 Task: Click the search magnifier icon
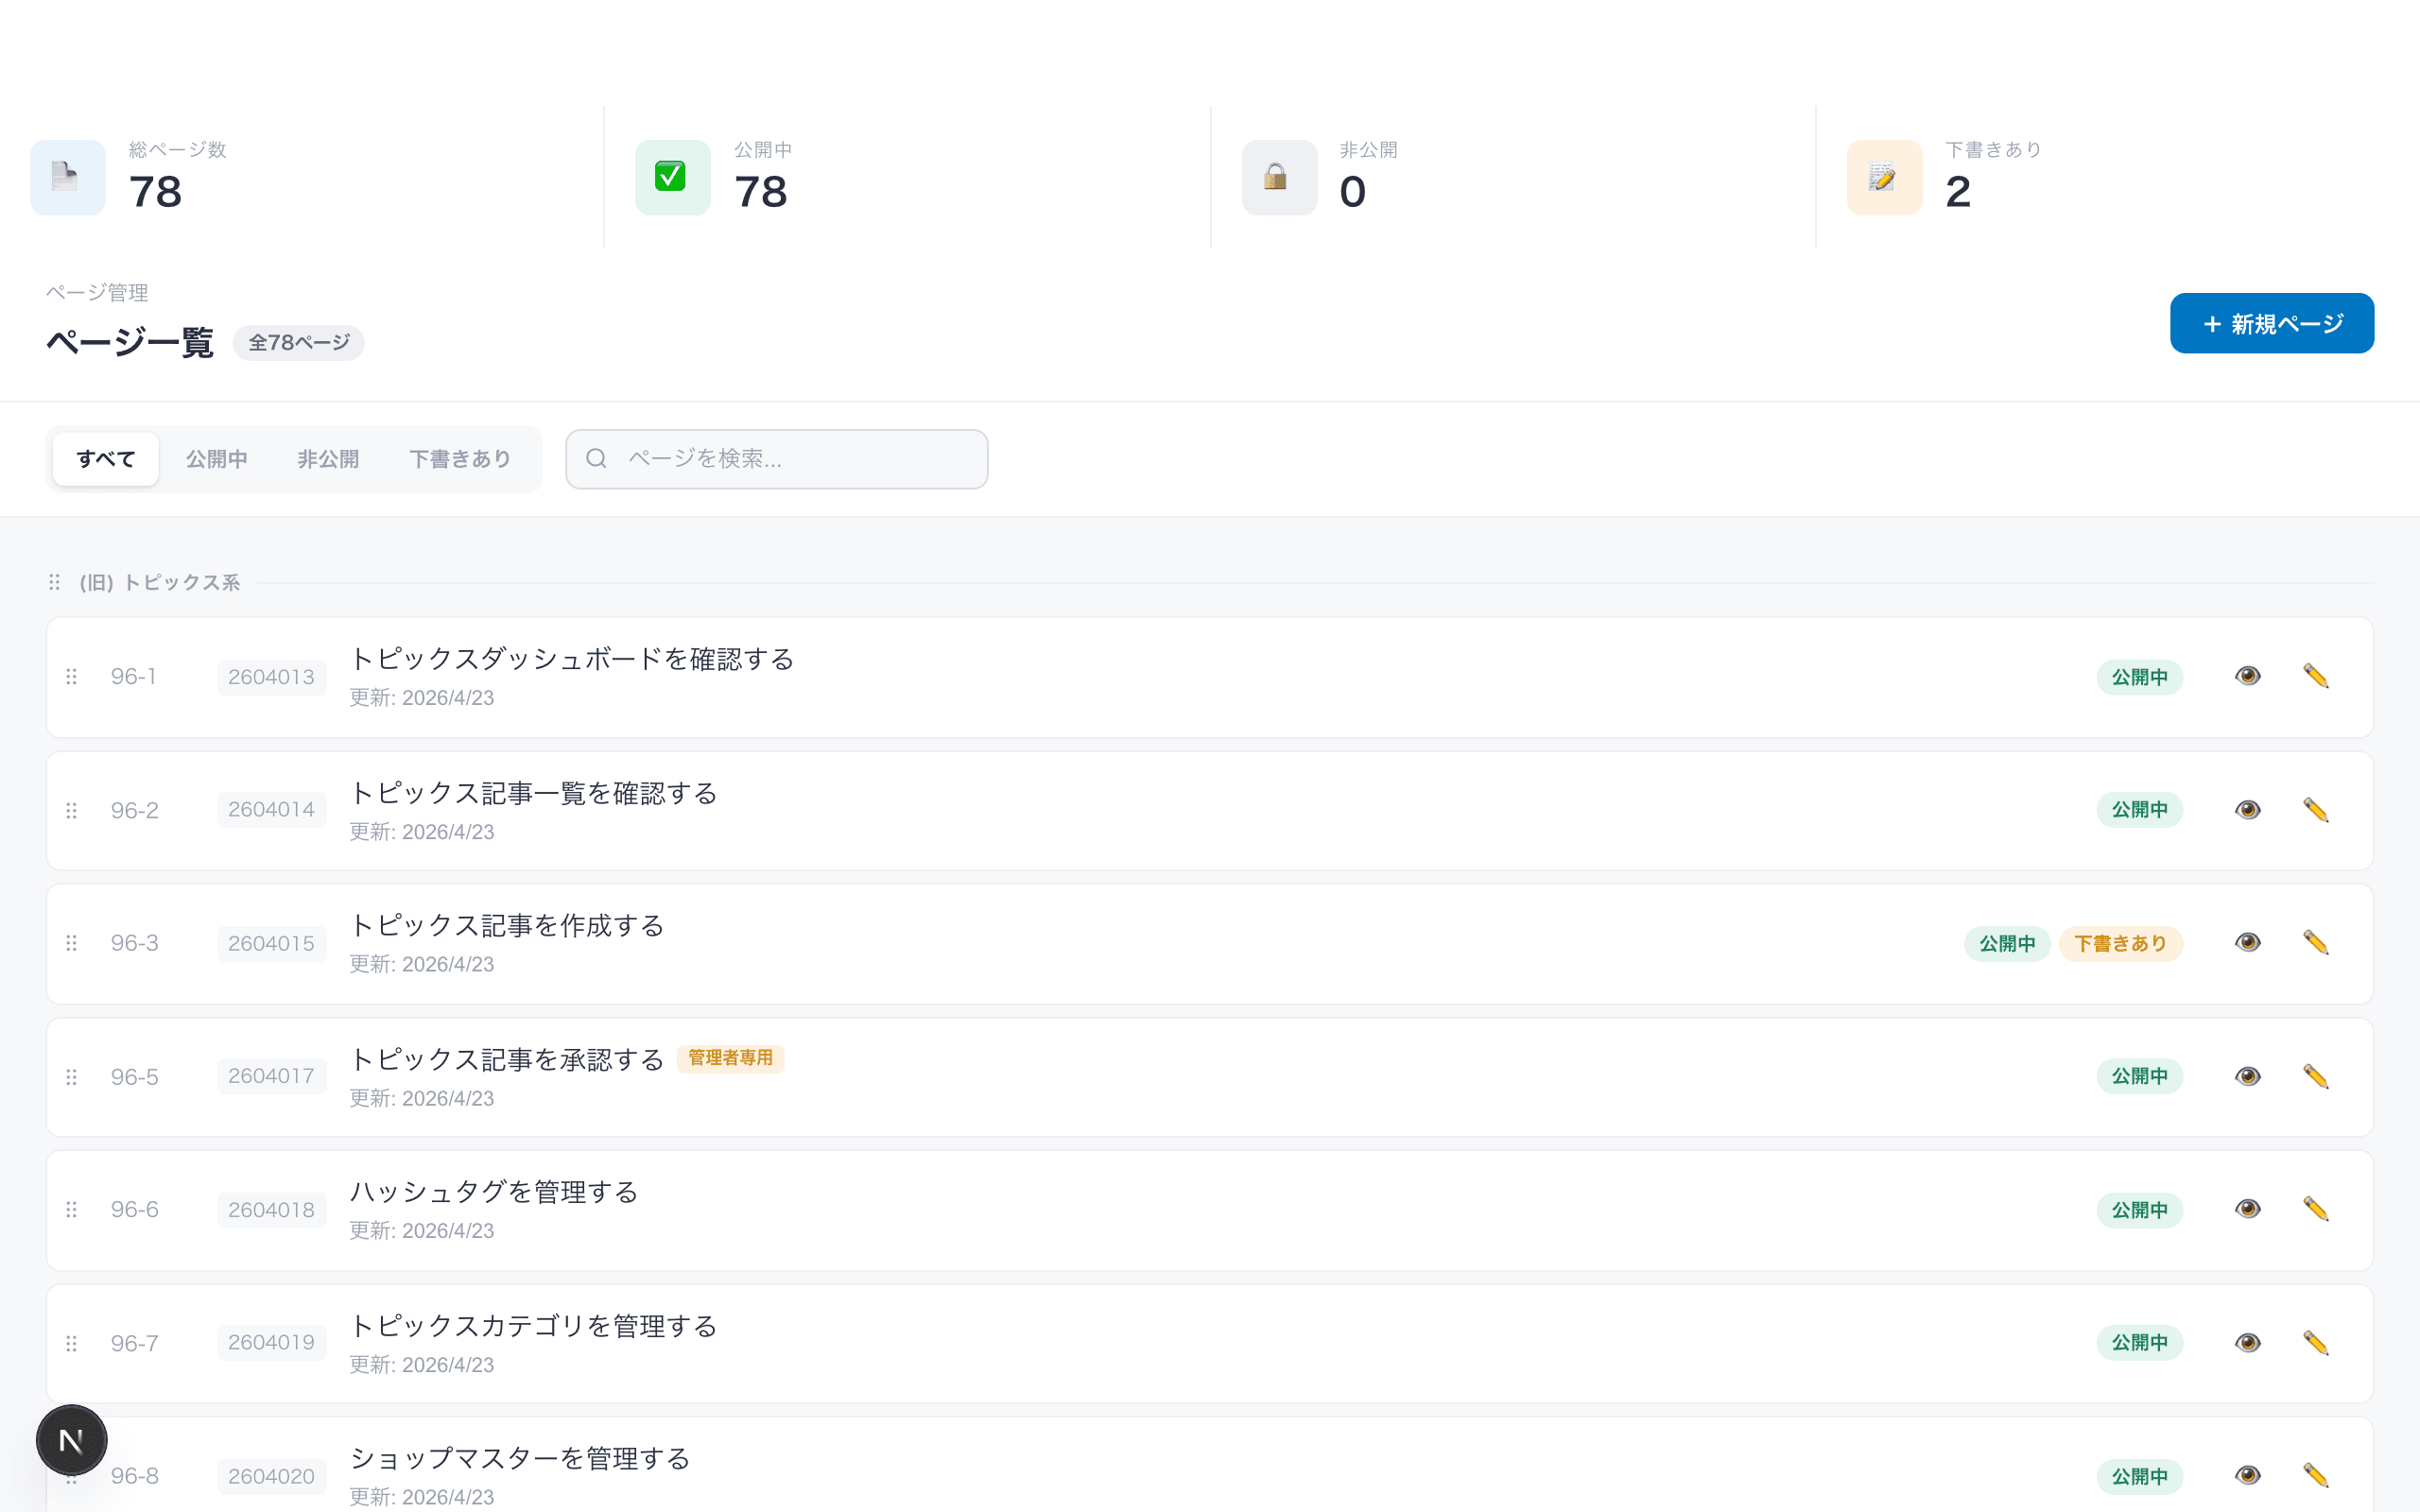pos(597,459)
